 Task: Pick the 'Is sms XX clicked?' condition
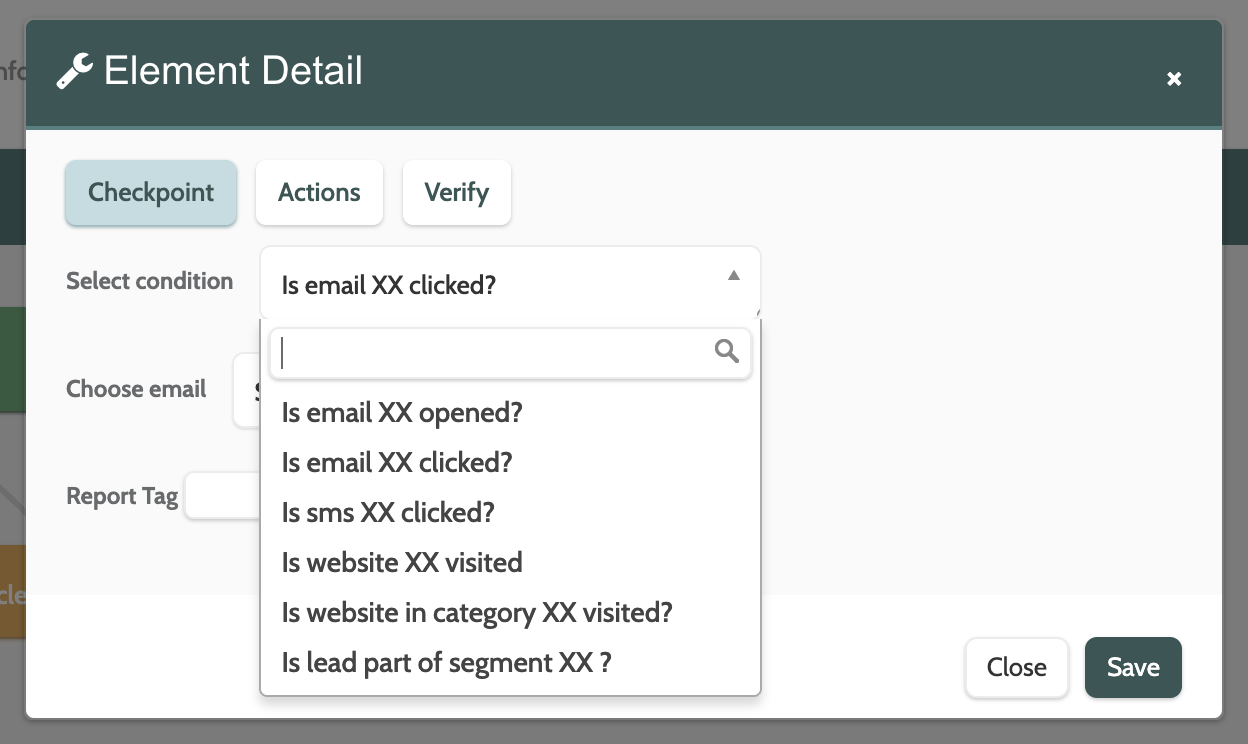[x=388, y=513]
